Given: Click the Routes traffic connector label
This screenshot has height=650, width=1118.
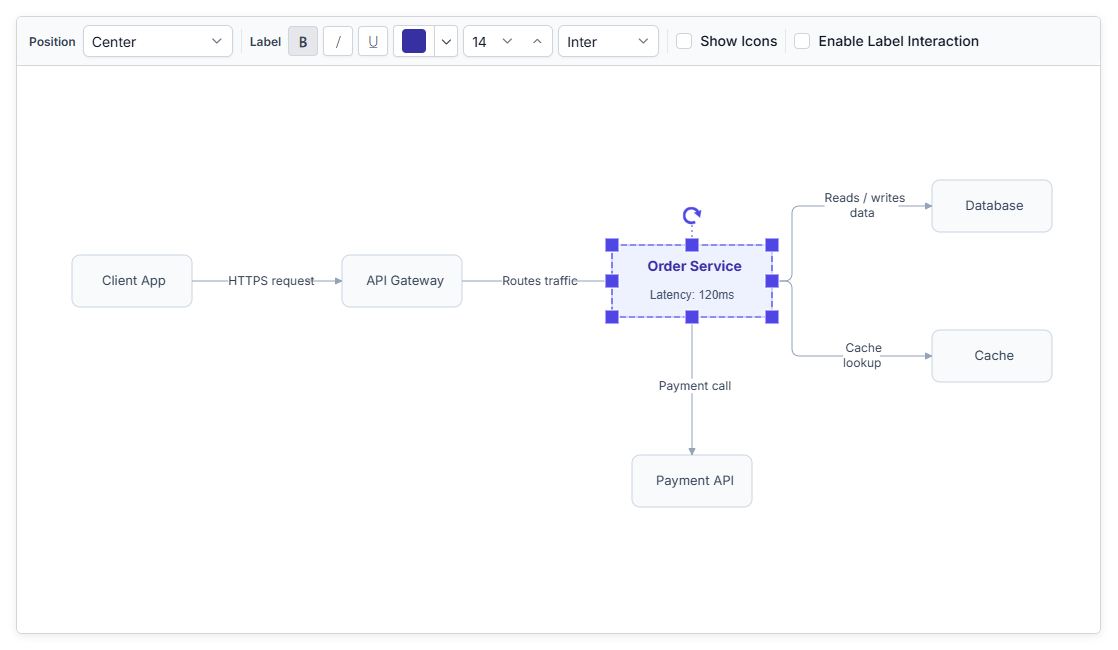Looking at the screenshot, I should [x=540, y=281].
